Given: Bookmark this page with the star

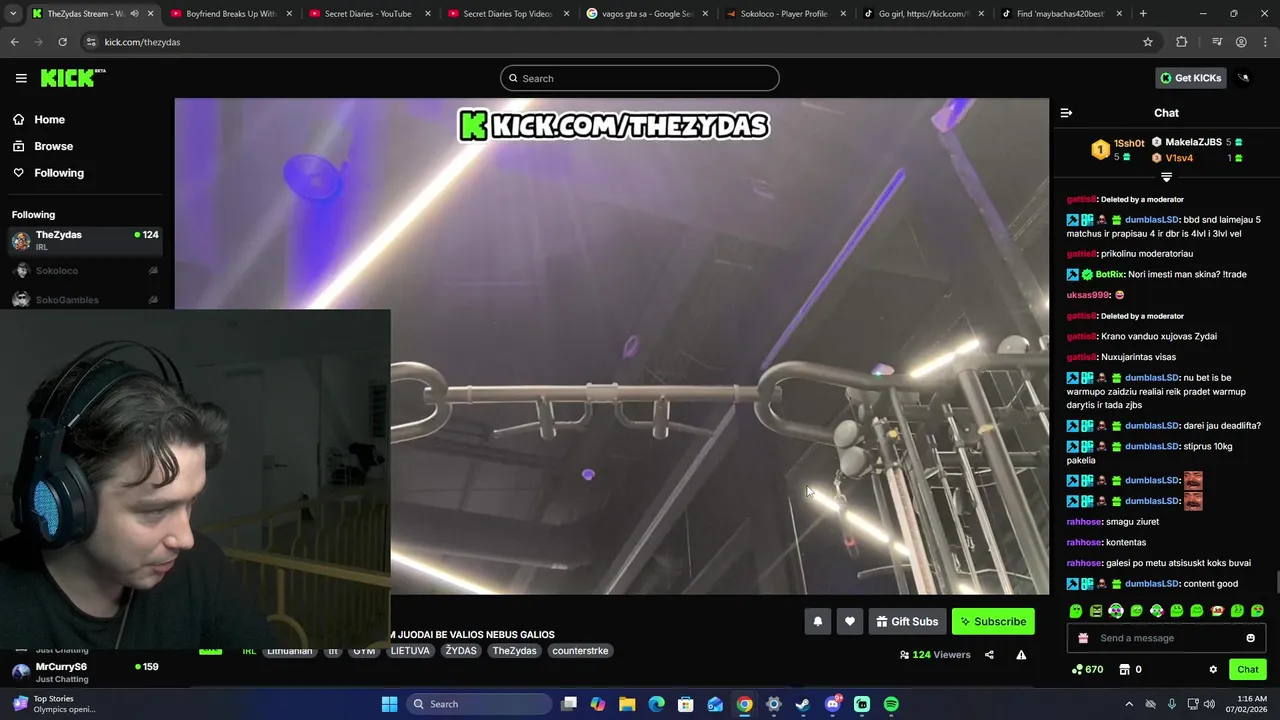Looking at the screenshot, I should 1148,42.
